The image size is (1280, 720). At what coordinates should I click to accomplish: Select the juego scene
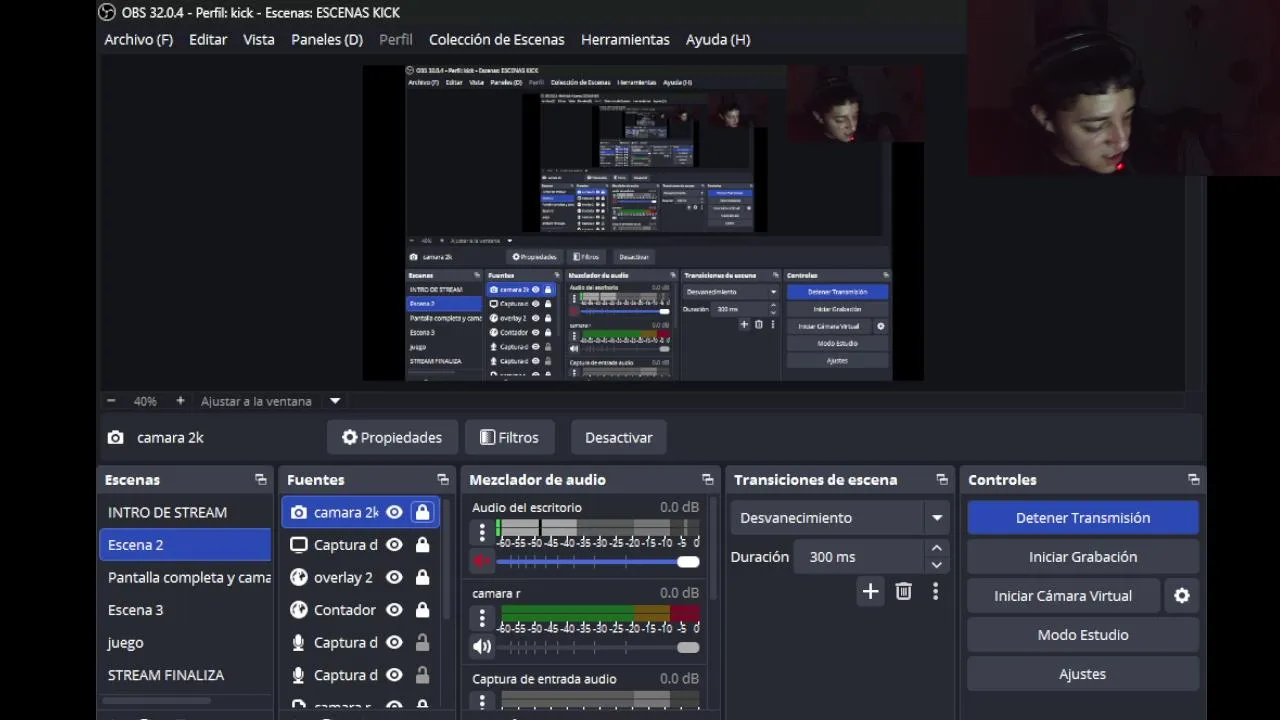[x=185, y=643]
